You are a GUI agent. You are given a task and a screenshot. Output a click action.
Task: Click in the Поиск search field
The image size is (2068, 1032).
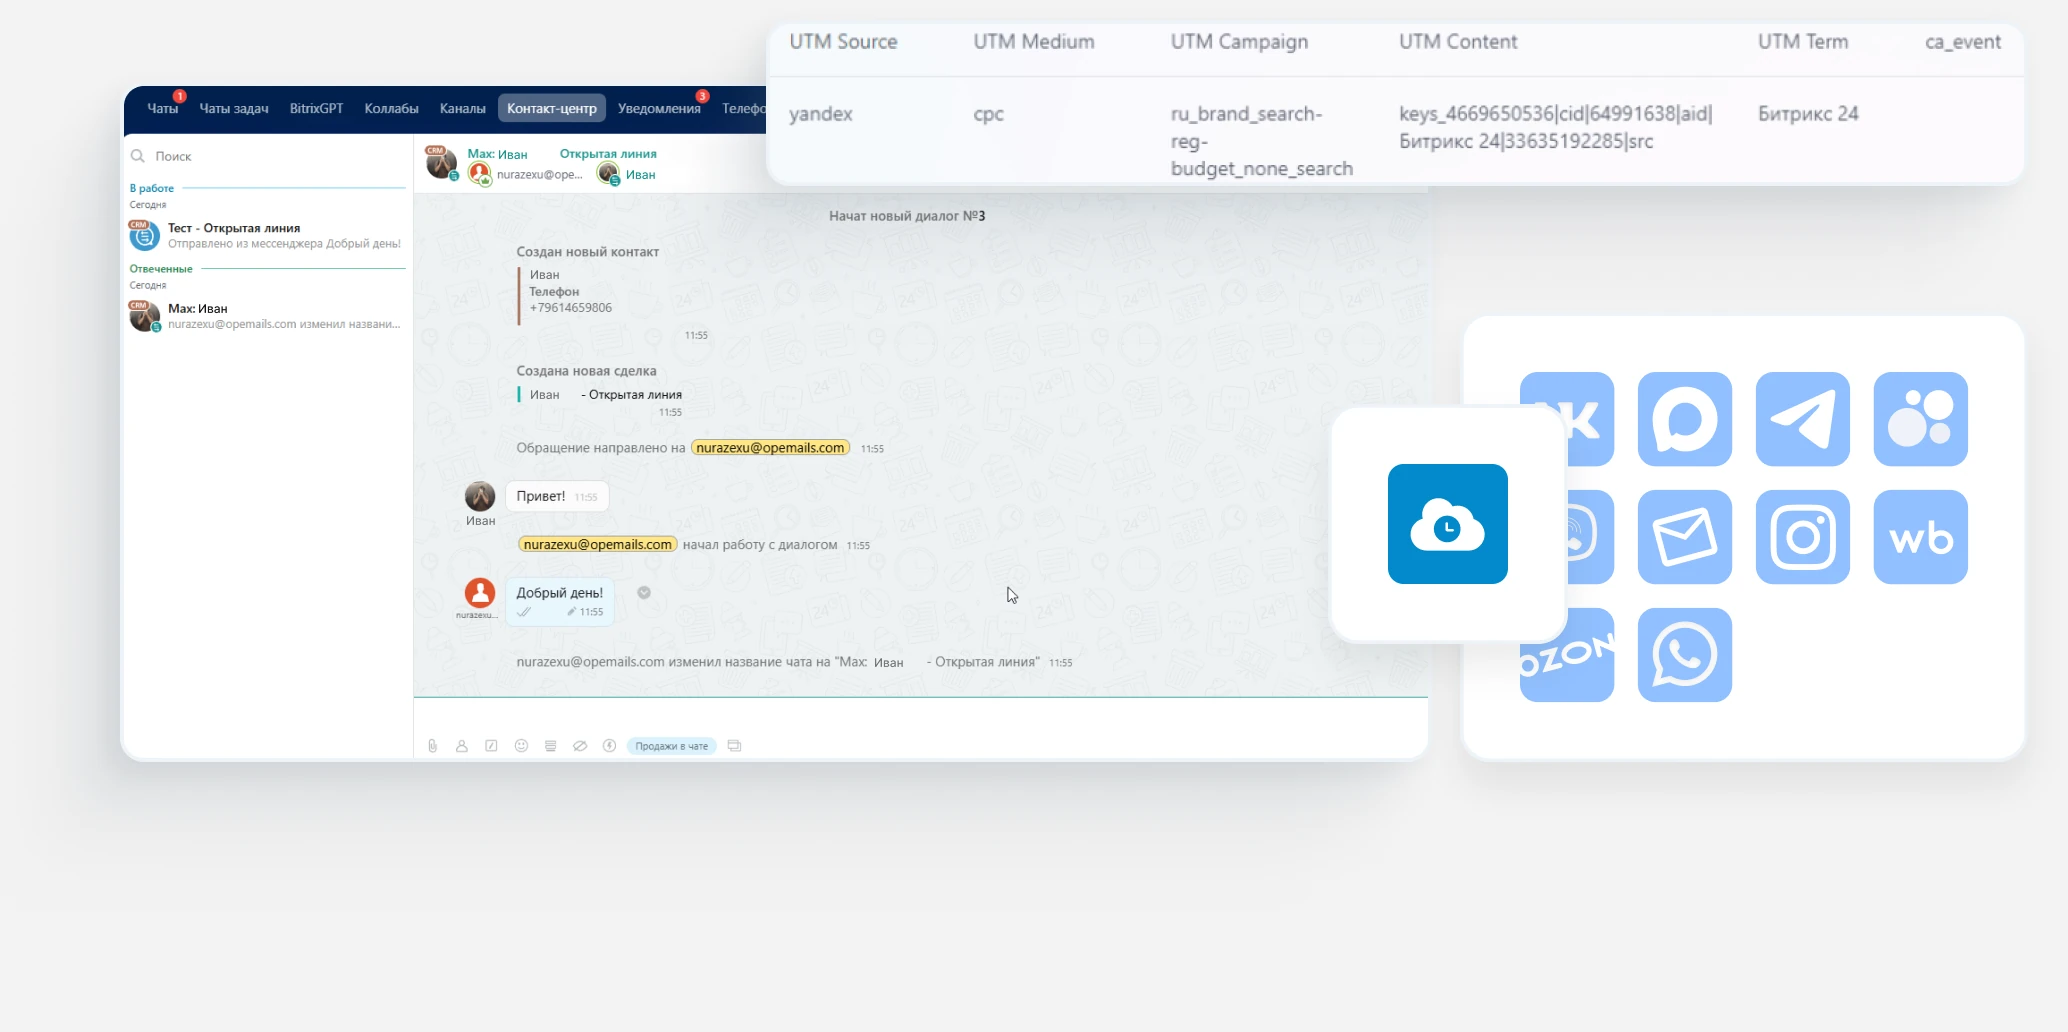270,156
